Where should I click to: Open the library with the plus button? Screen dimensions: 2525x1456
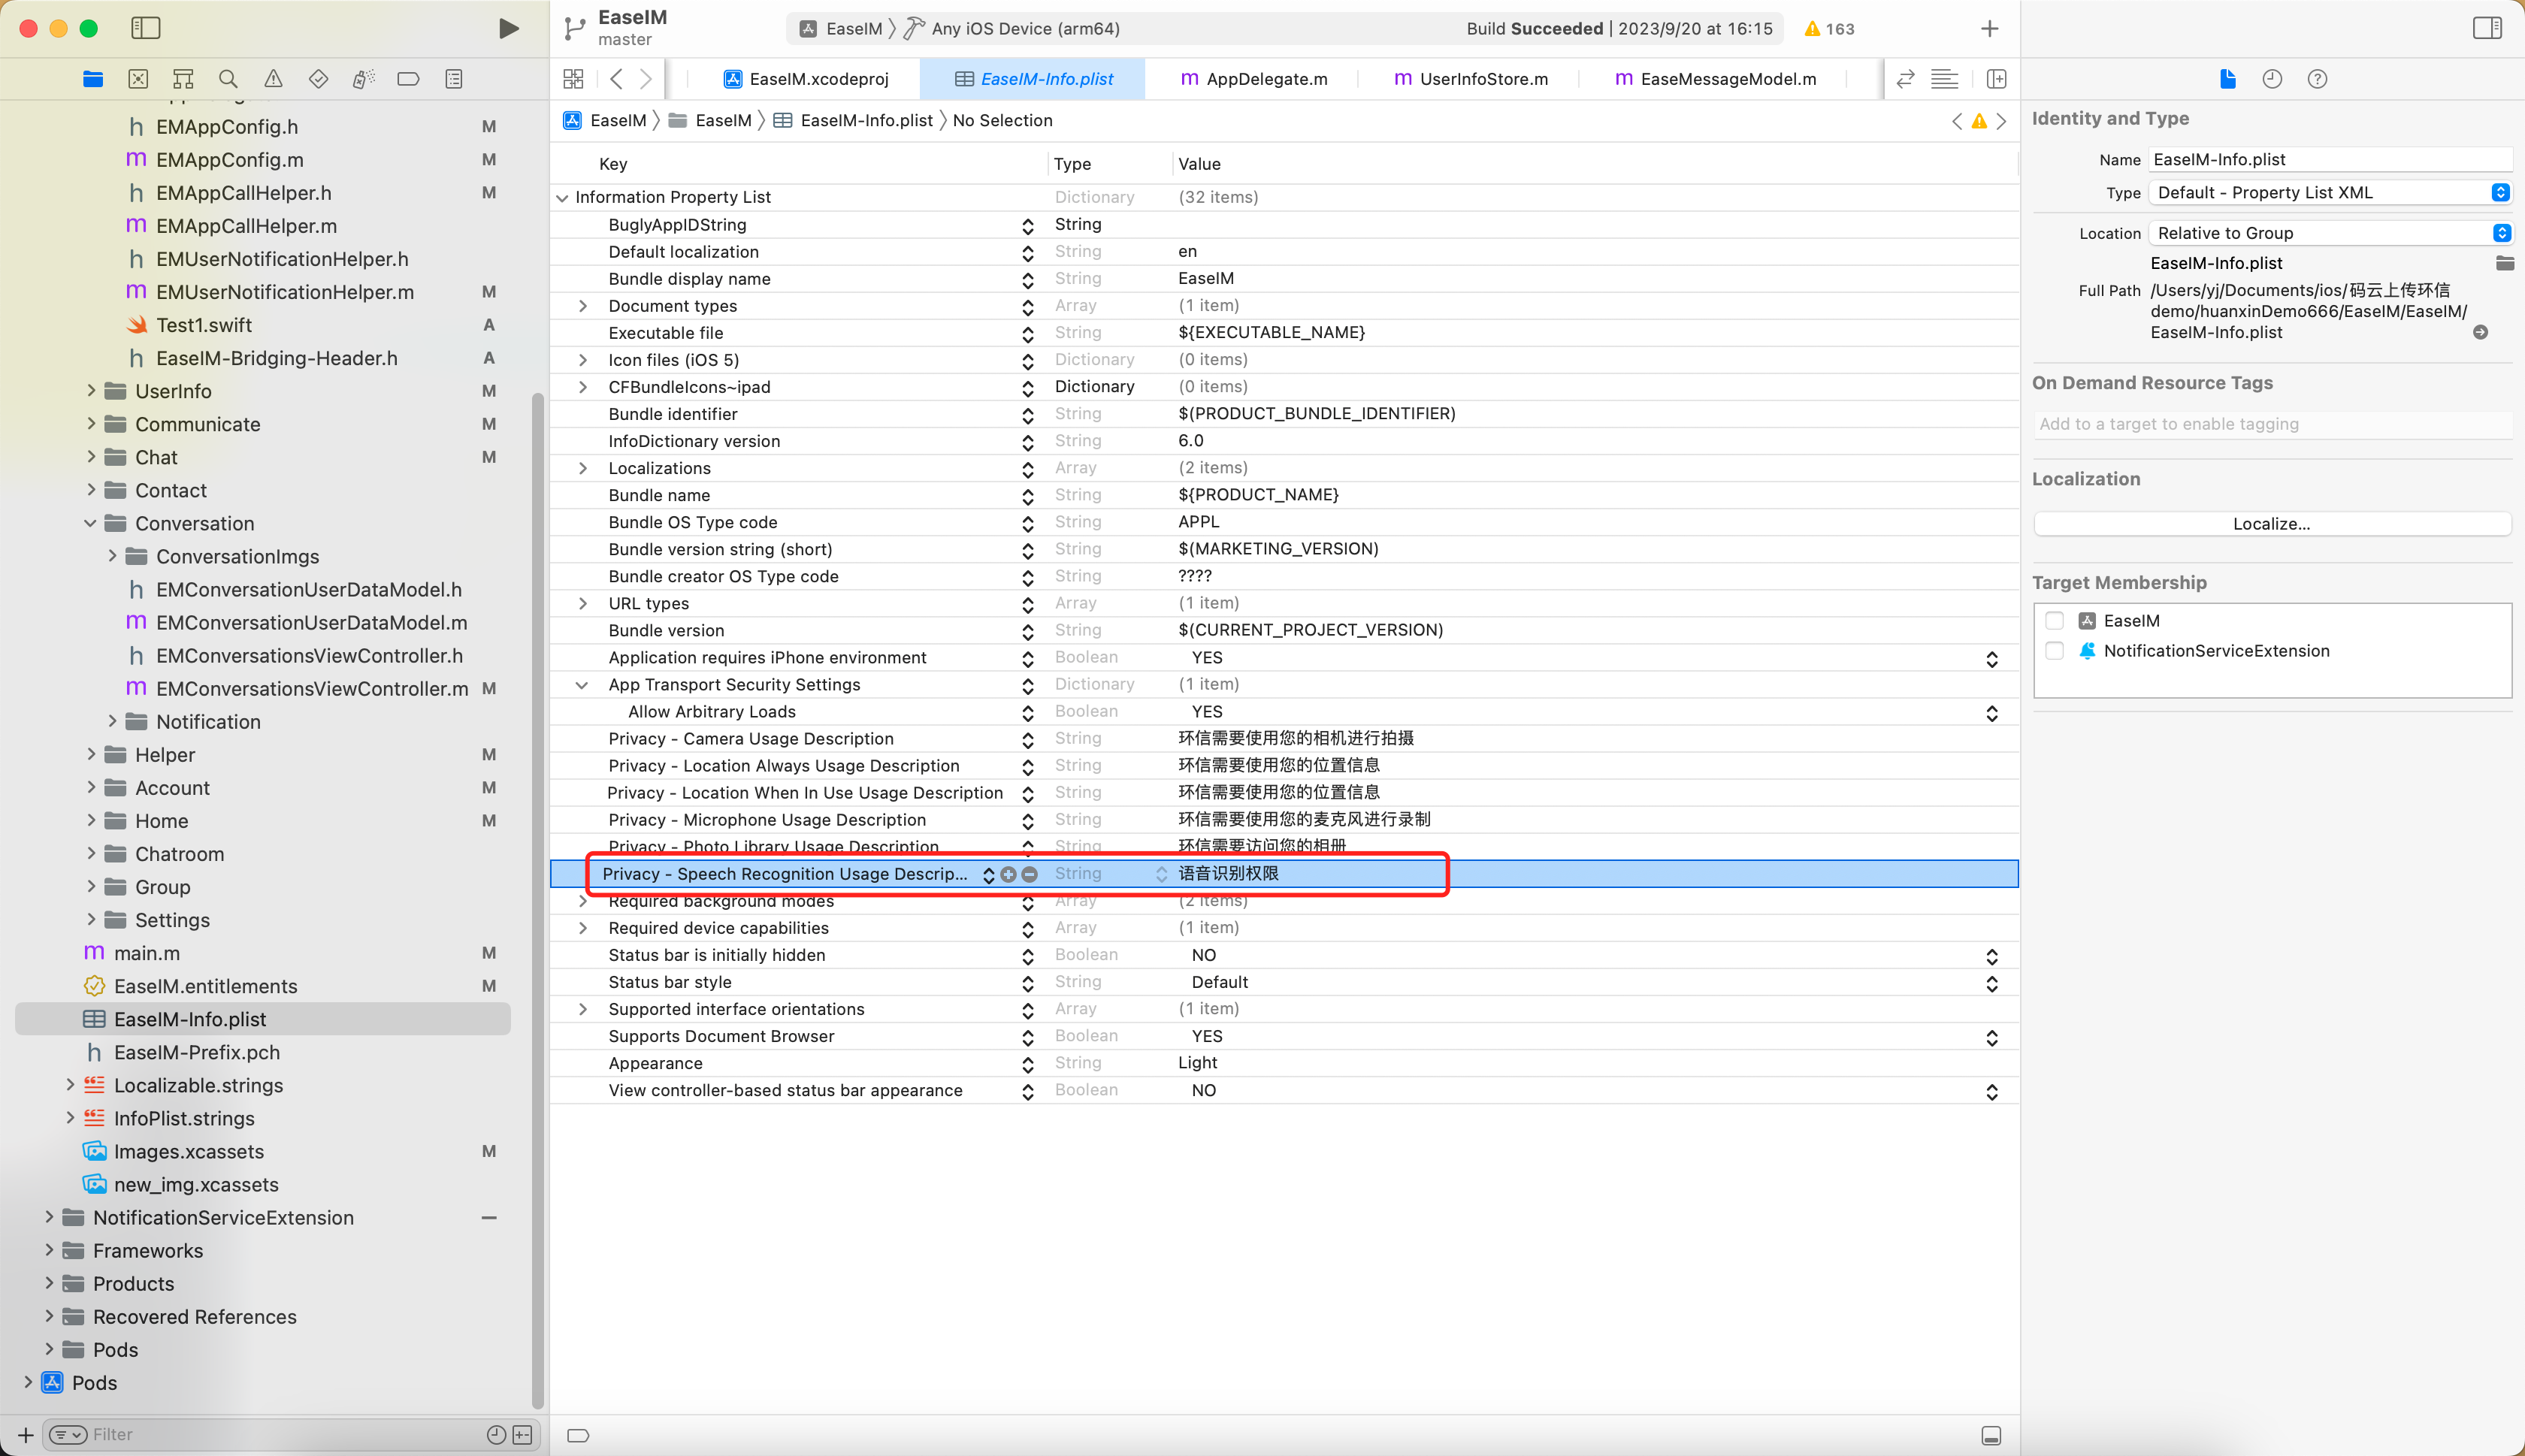point(1989,28)
